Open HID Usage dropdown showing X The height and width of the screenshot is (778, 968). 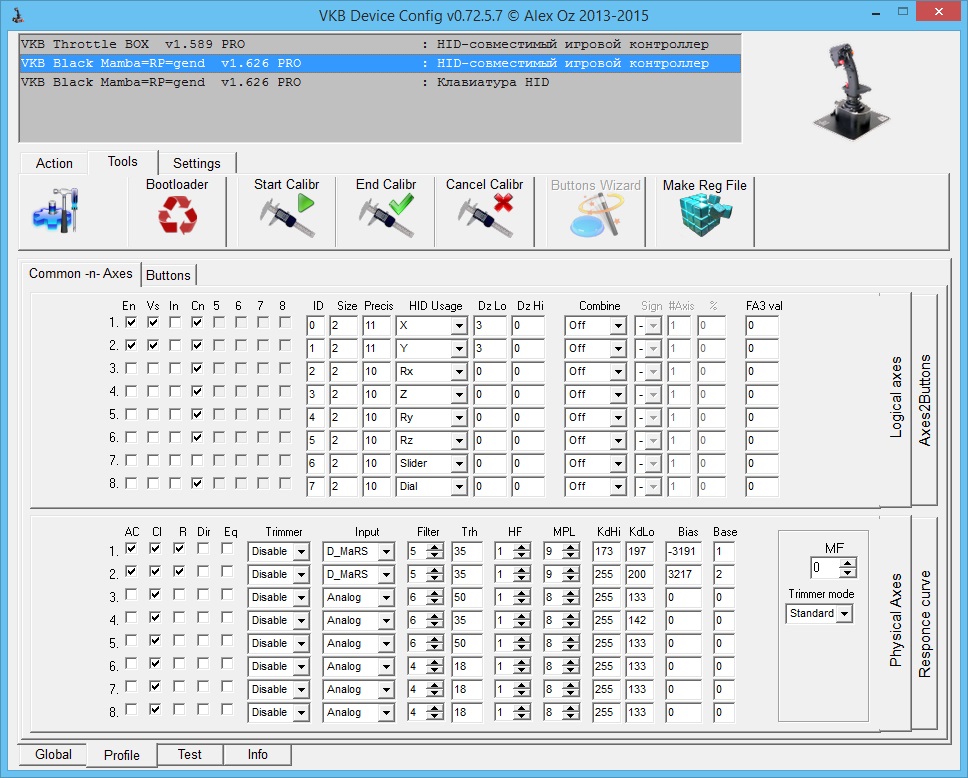pyautogui.click(x=459, y=325)
